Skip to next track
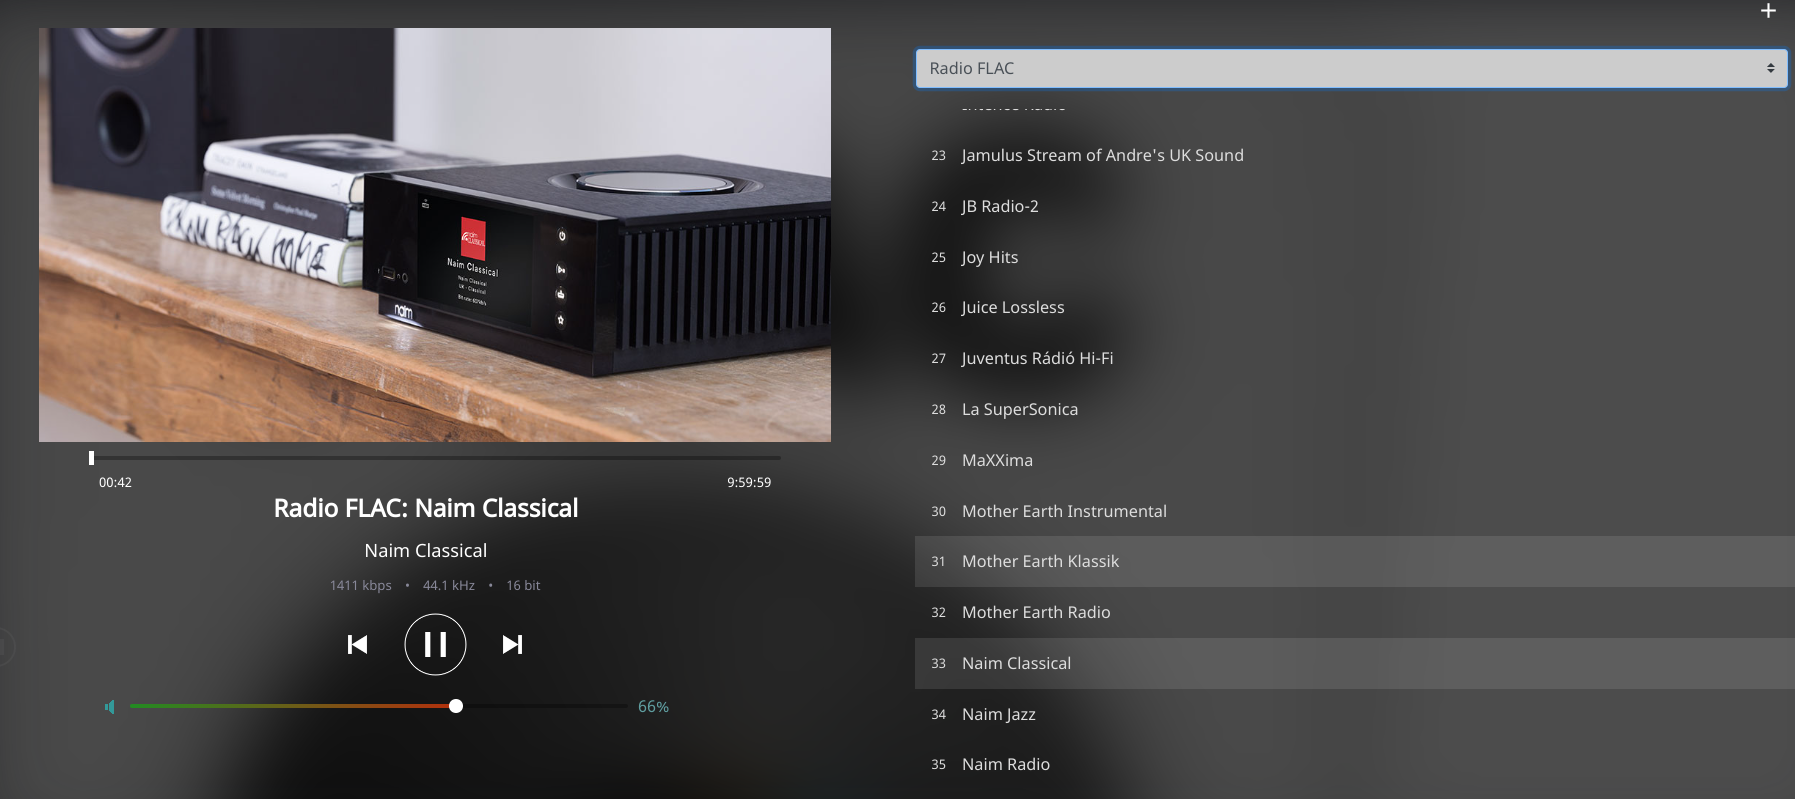Screen dimensions: 1795x799 [512, 644]
